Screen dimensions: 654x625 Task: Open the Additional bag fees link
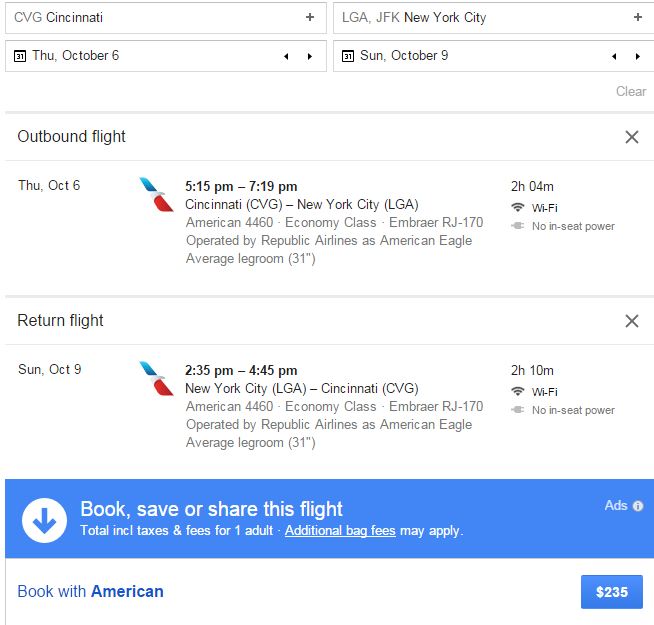coord(340,531)
